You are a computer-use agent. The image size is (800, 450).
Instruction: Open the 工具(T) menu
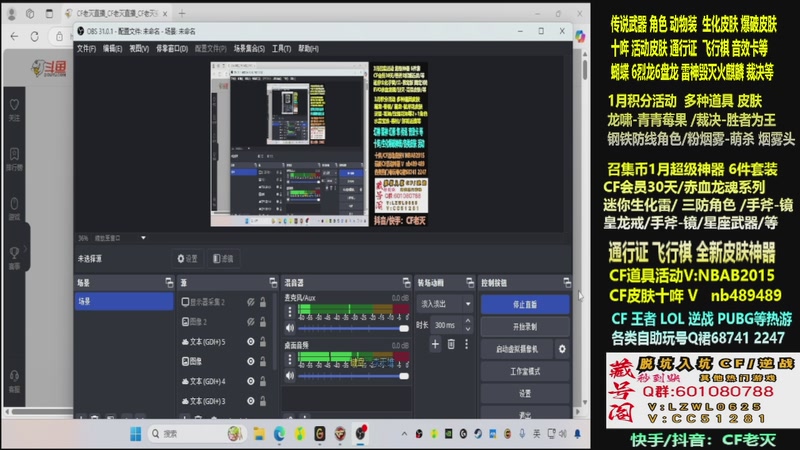281,48
